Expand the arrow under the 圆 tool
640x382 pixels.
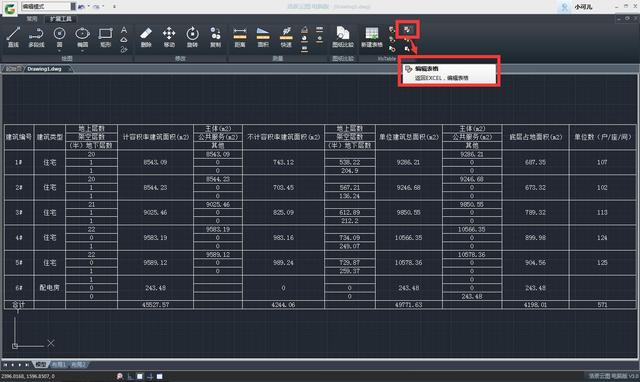point(60,51)
